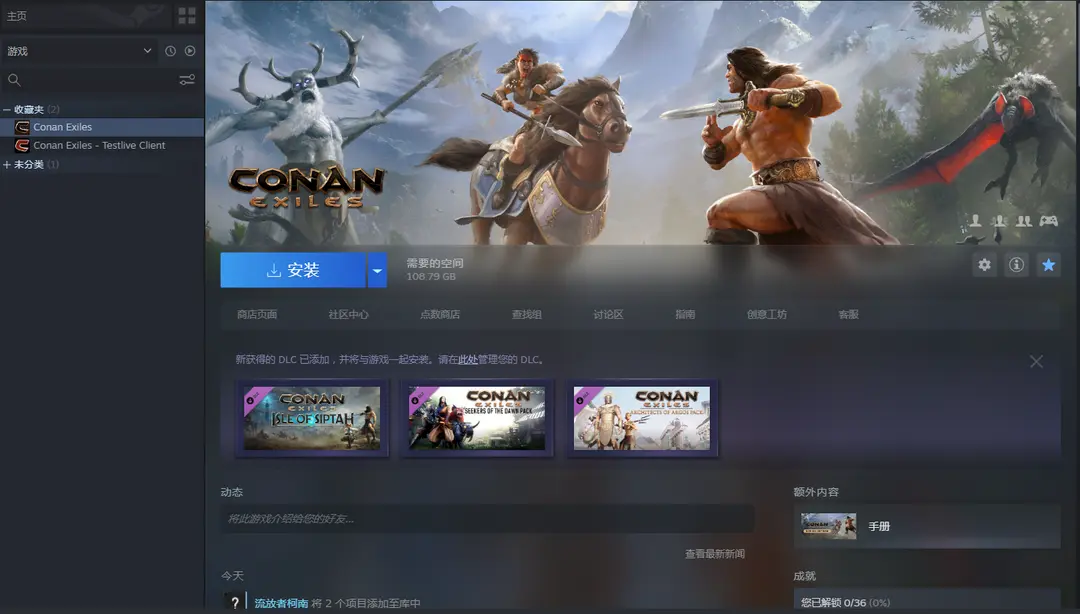The image size is (1080, 614).
Task: Toggle the favorite star for Conan Exiles
Action: pos(1048,265)
